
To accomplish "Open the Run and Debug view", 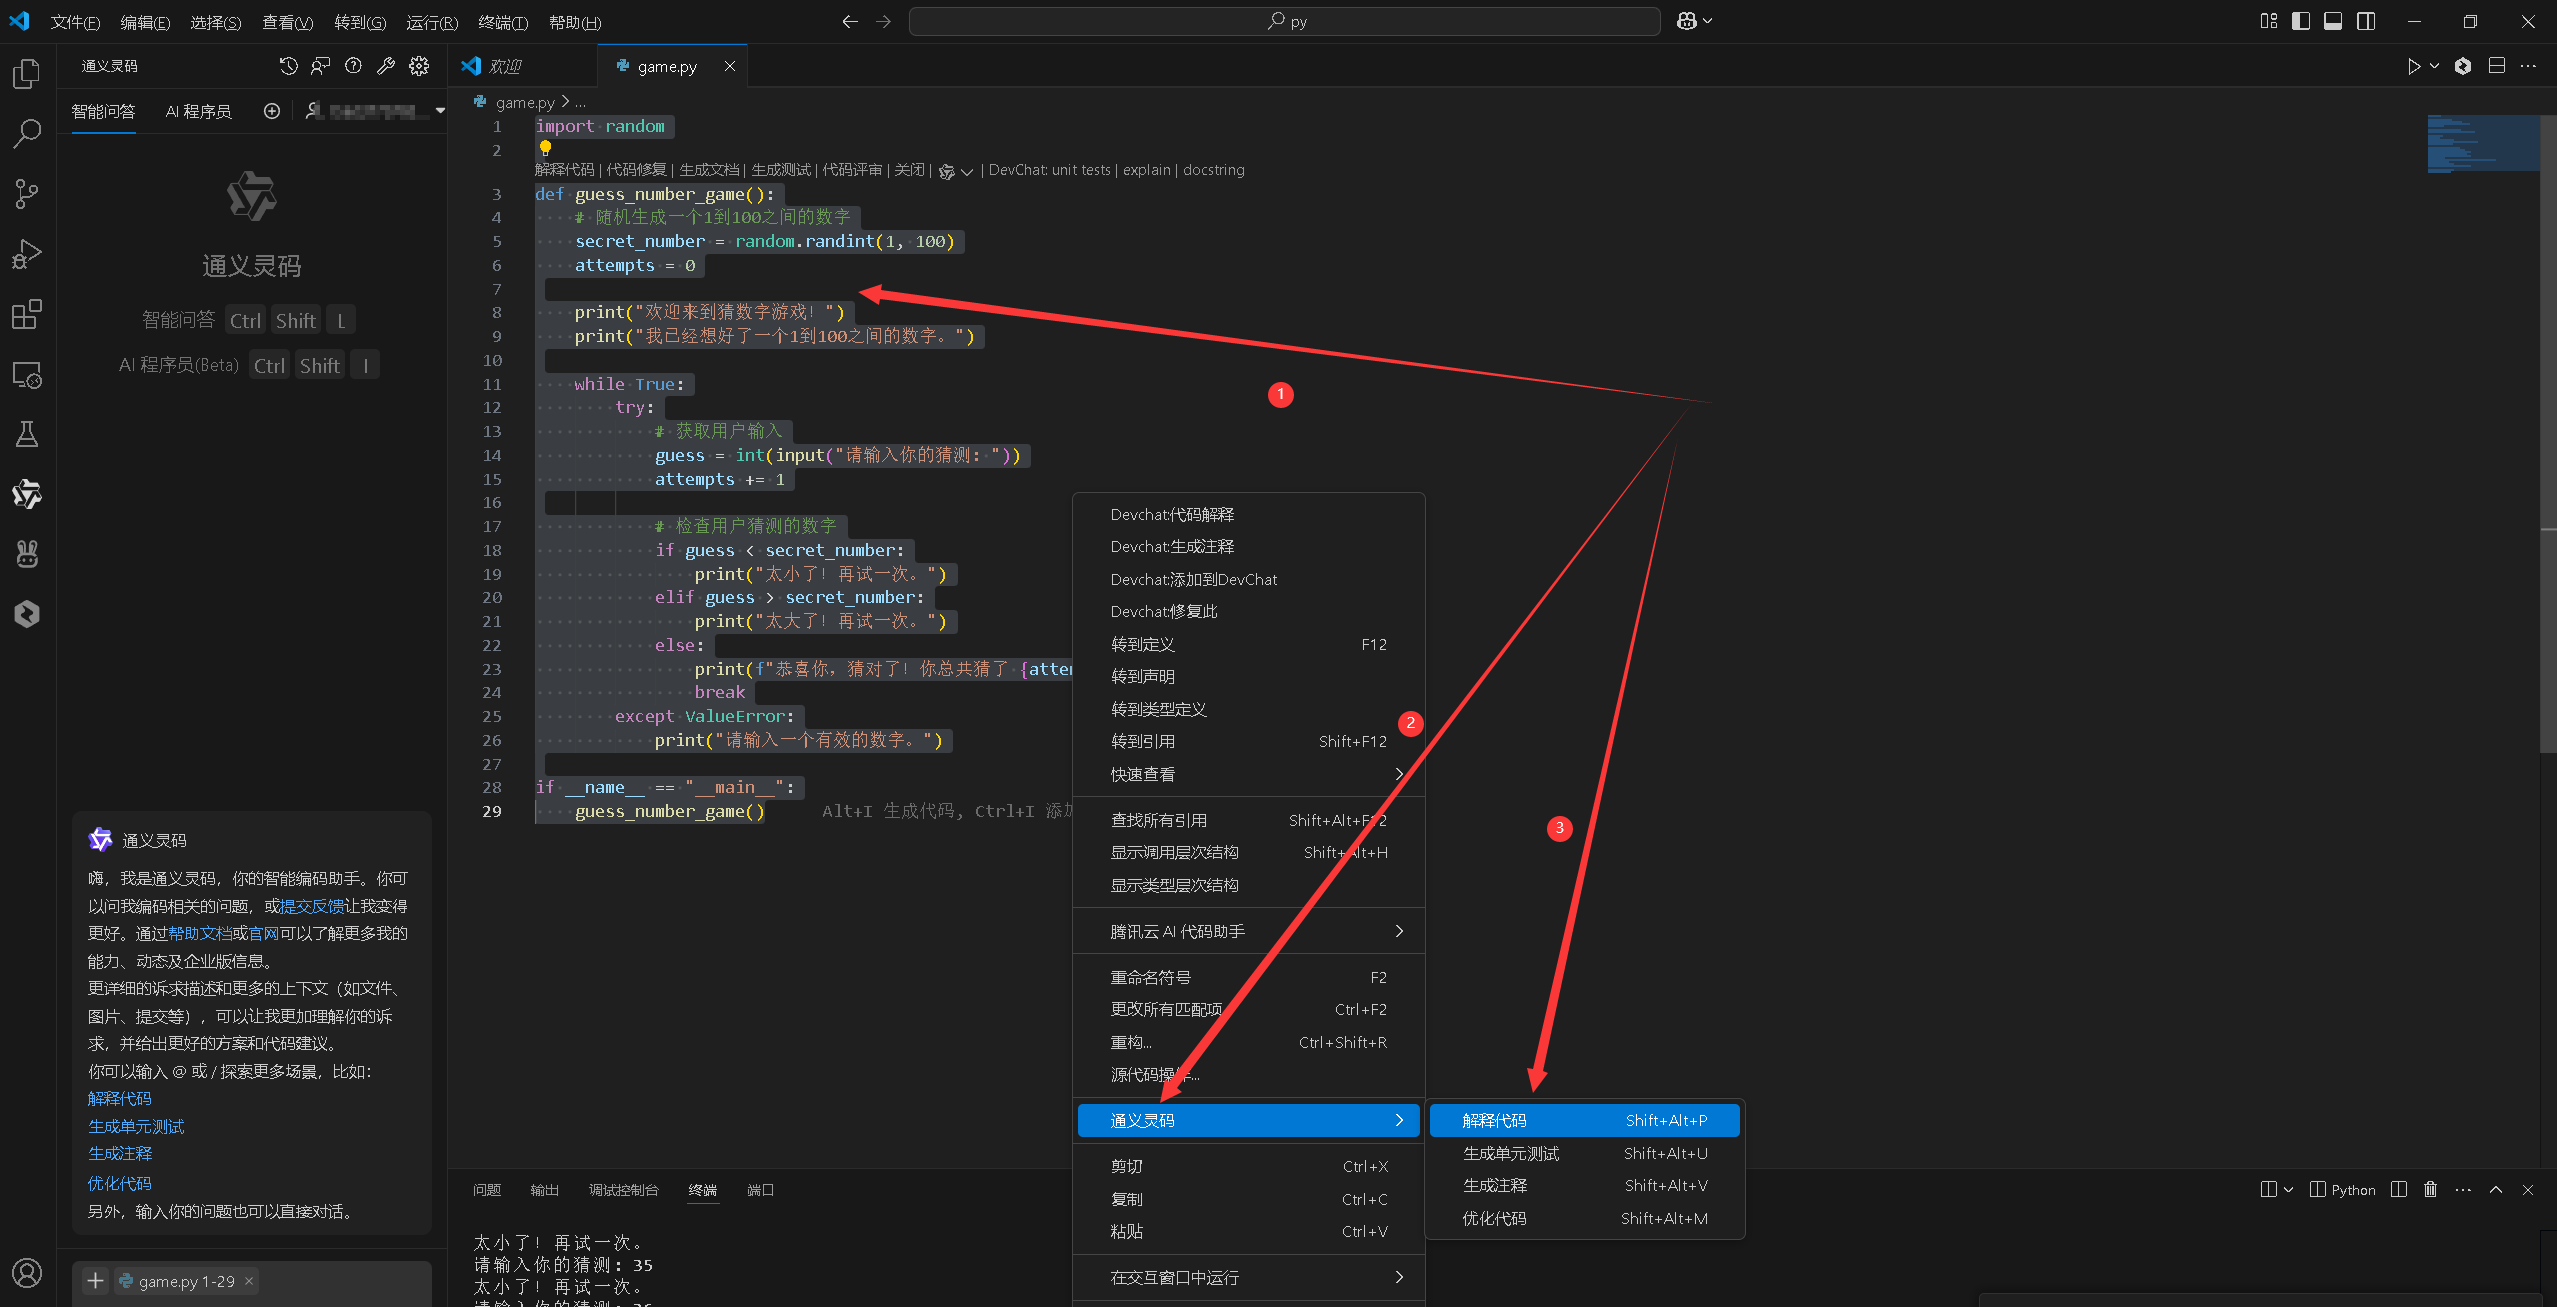I will point(27,254).
